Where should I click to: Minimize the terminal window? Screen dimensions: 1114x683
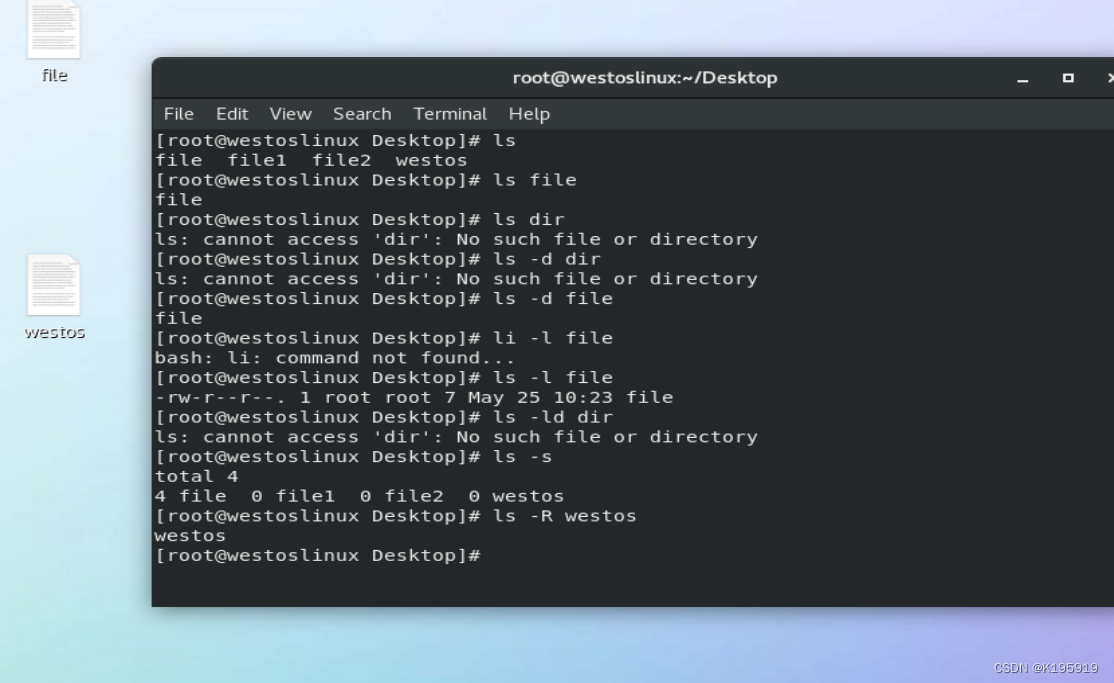(1022, 78)
